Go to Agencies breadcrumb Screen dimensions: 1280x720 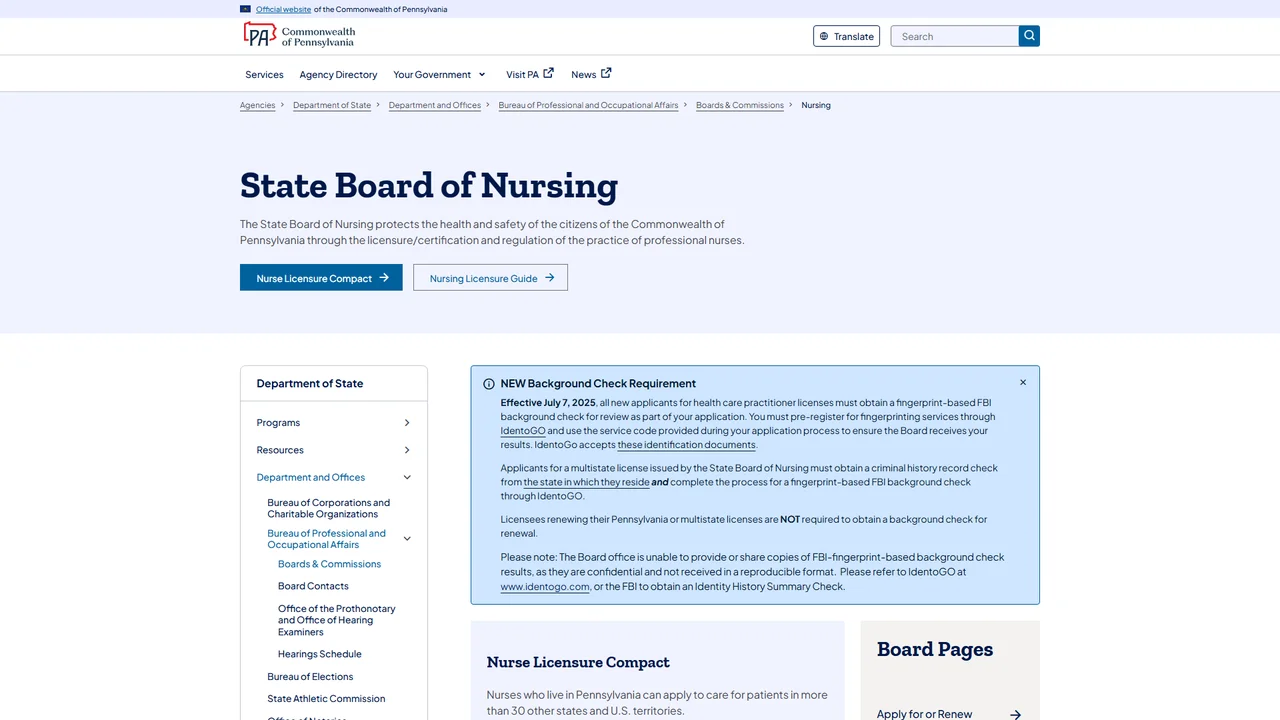(257, 105)
